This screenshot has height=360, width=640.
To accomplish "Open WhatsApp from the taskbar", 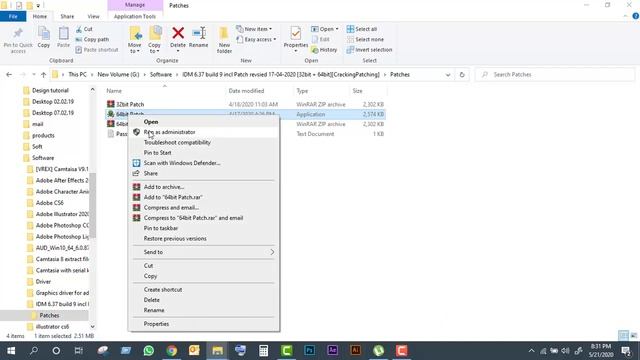I will point(149,351).
